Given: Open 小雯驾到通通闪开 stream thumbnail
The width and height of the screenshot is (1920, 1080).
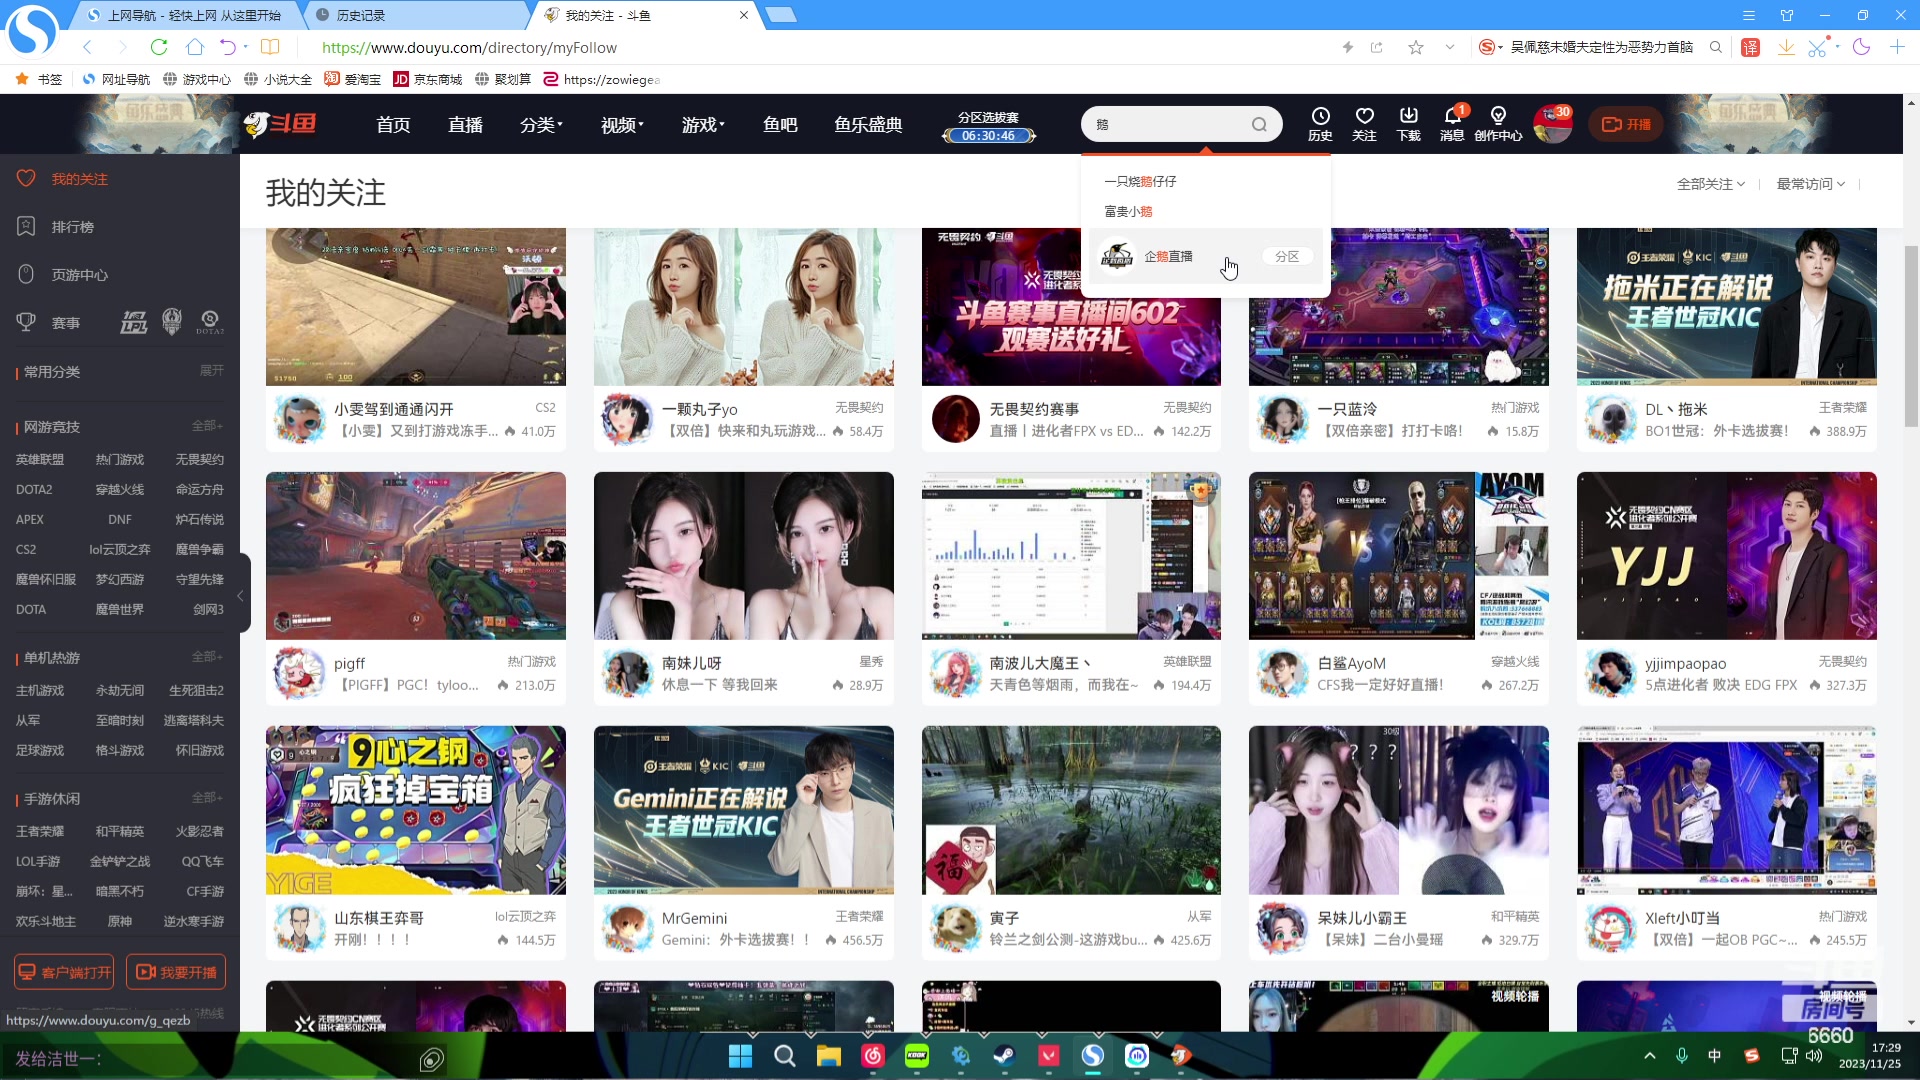Looking at the screenshot, I should point(416,306).
